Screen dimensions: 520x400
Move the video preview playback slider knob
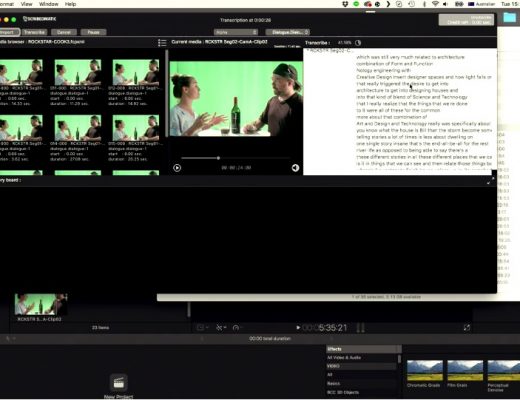pyautogui.click(x=218, y=158)
